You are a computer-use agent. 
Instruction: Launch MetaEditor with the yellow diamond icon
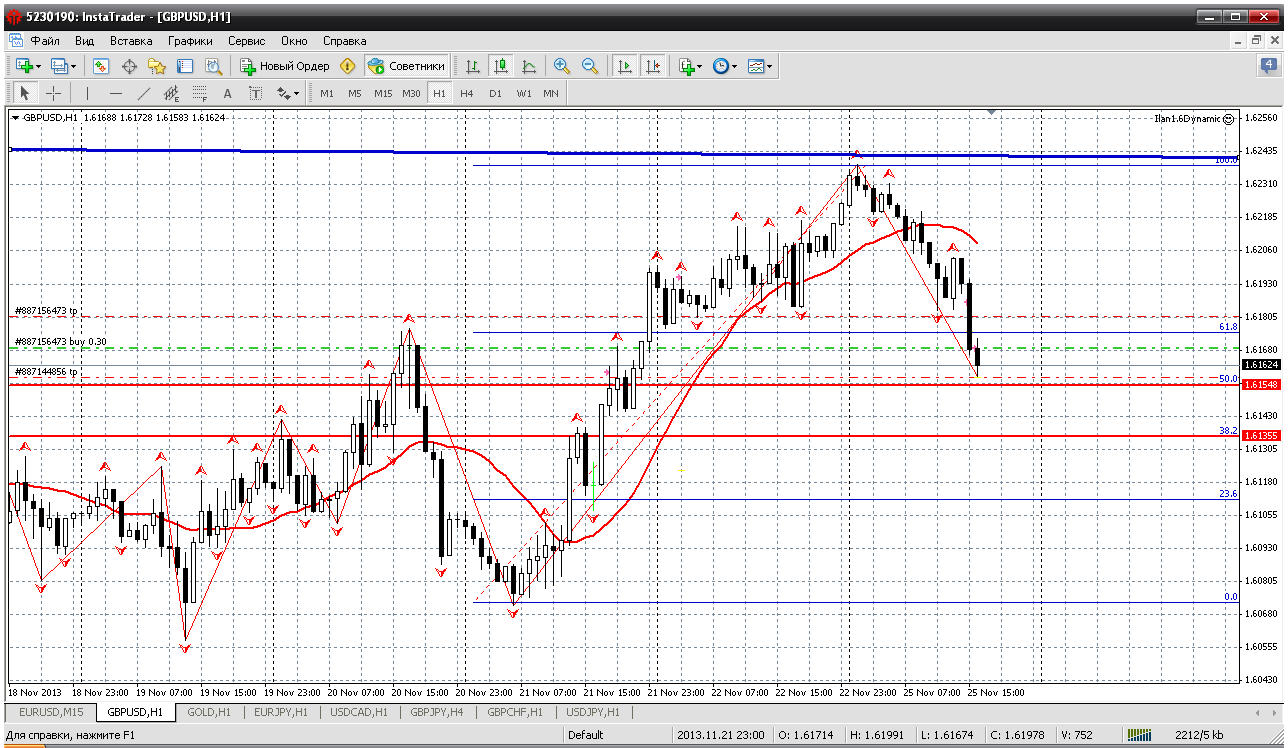pyautogui.click(x=347, y=66)
